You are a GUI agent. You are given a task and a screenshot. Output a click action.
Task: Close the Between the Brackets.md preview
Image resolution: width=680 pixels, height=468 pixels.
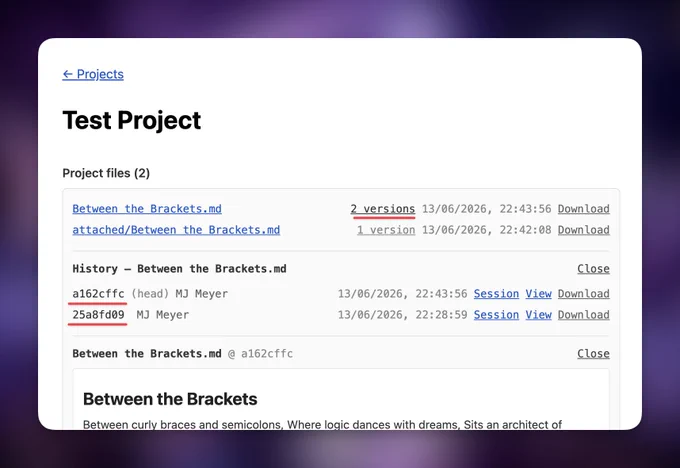593,353
